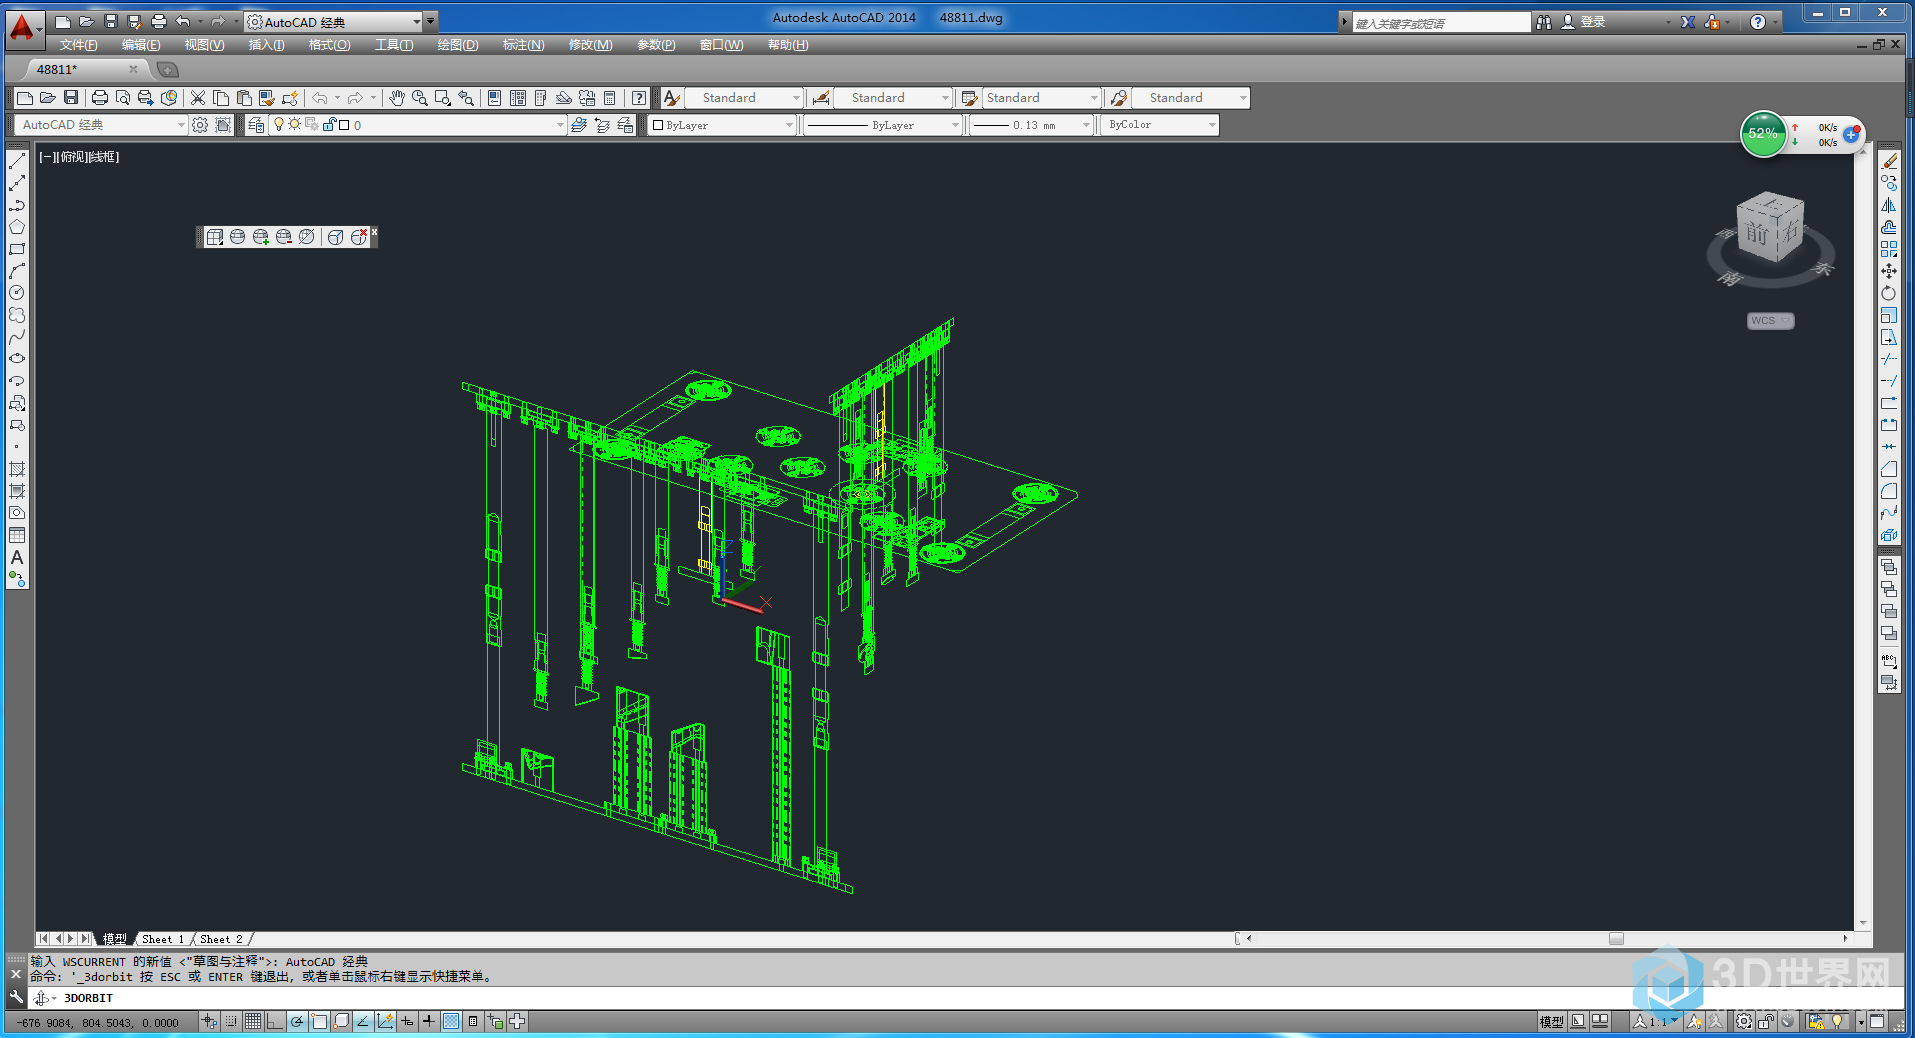Select the Polygon draw tool
Viewport: 1915px width, 1038px height.
tap(17, 227)
